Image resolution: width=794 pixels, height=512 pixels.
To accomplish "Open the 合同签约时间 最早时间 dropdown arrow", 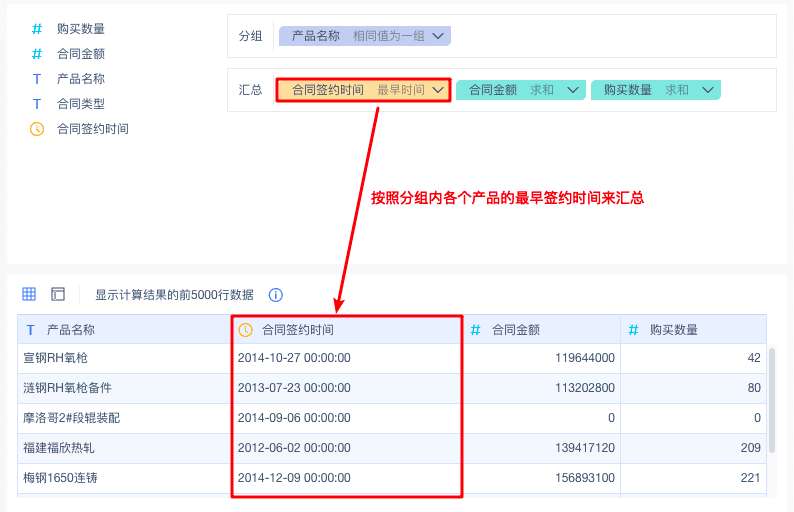I will [x=438, y=90].
